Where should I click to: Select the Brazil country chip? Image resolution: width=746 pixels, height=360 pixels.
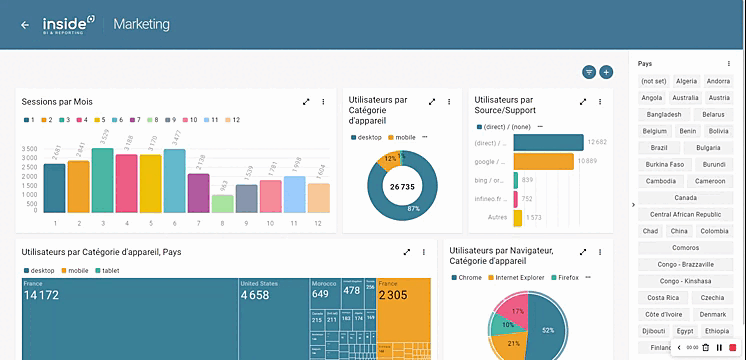[x=659, y=148]
